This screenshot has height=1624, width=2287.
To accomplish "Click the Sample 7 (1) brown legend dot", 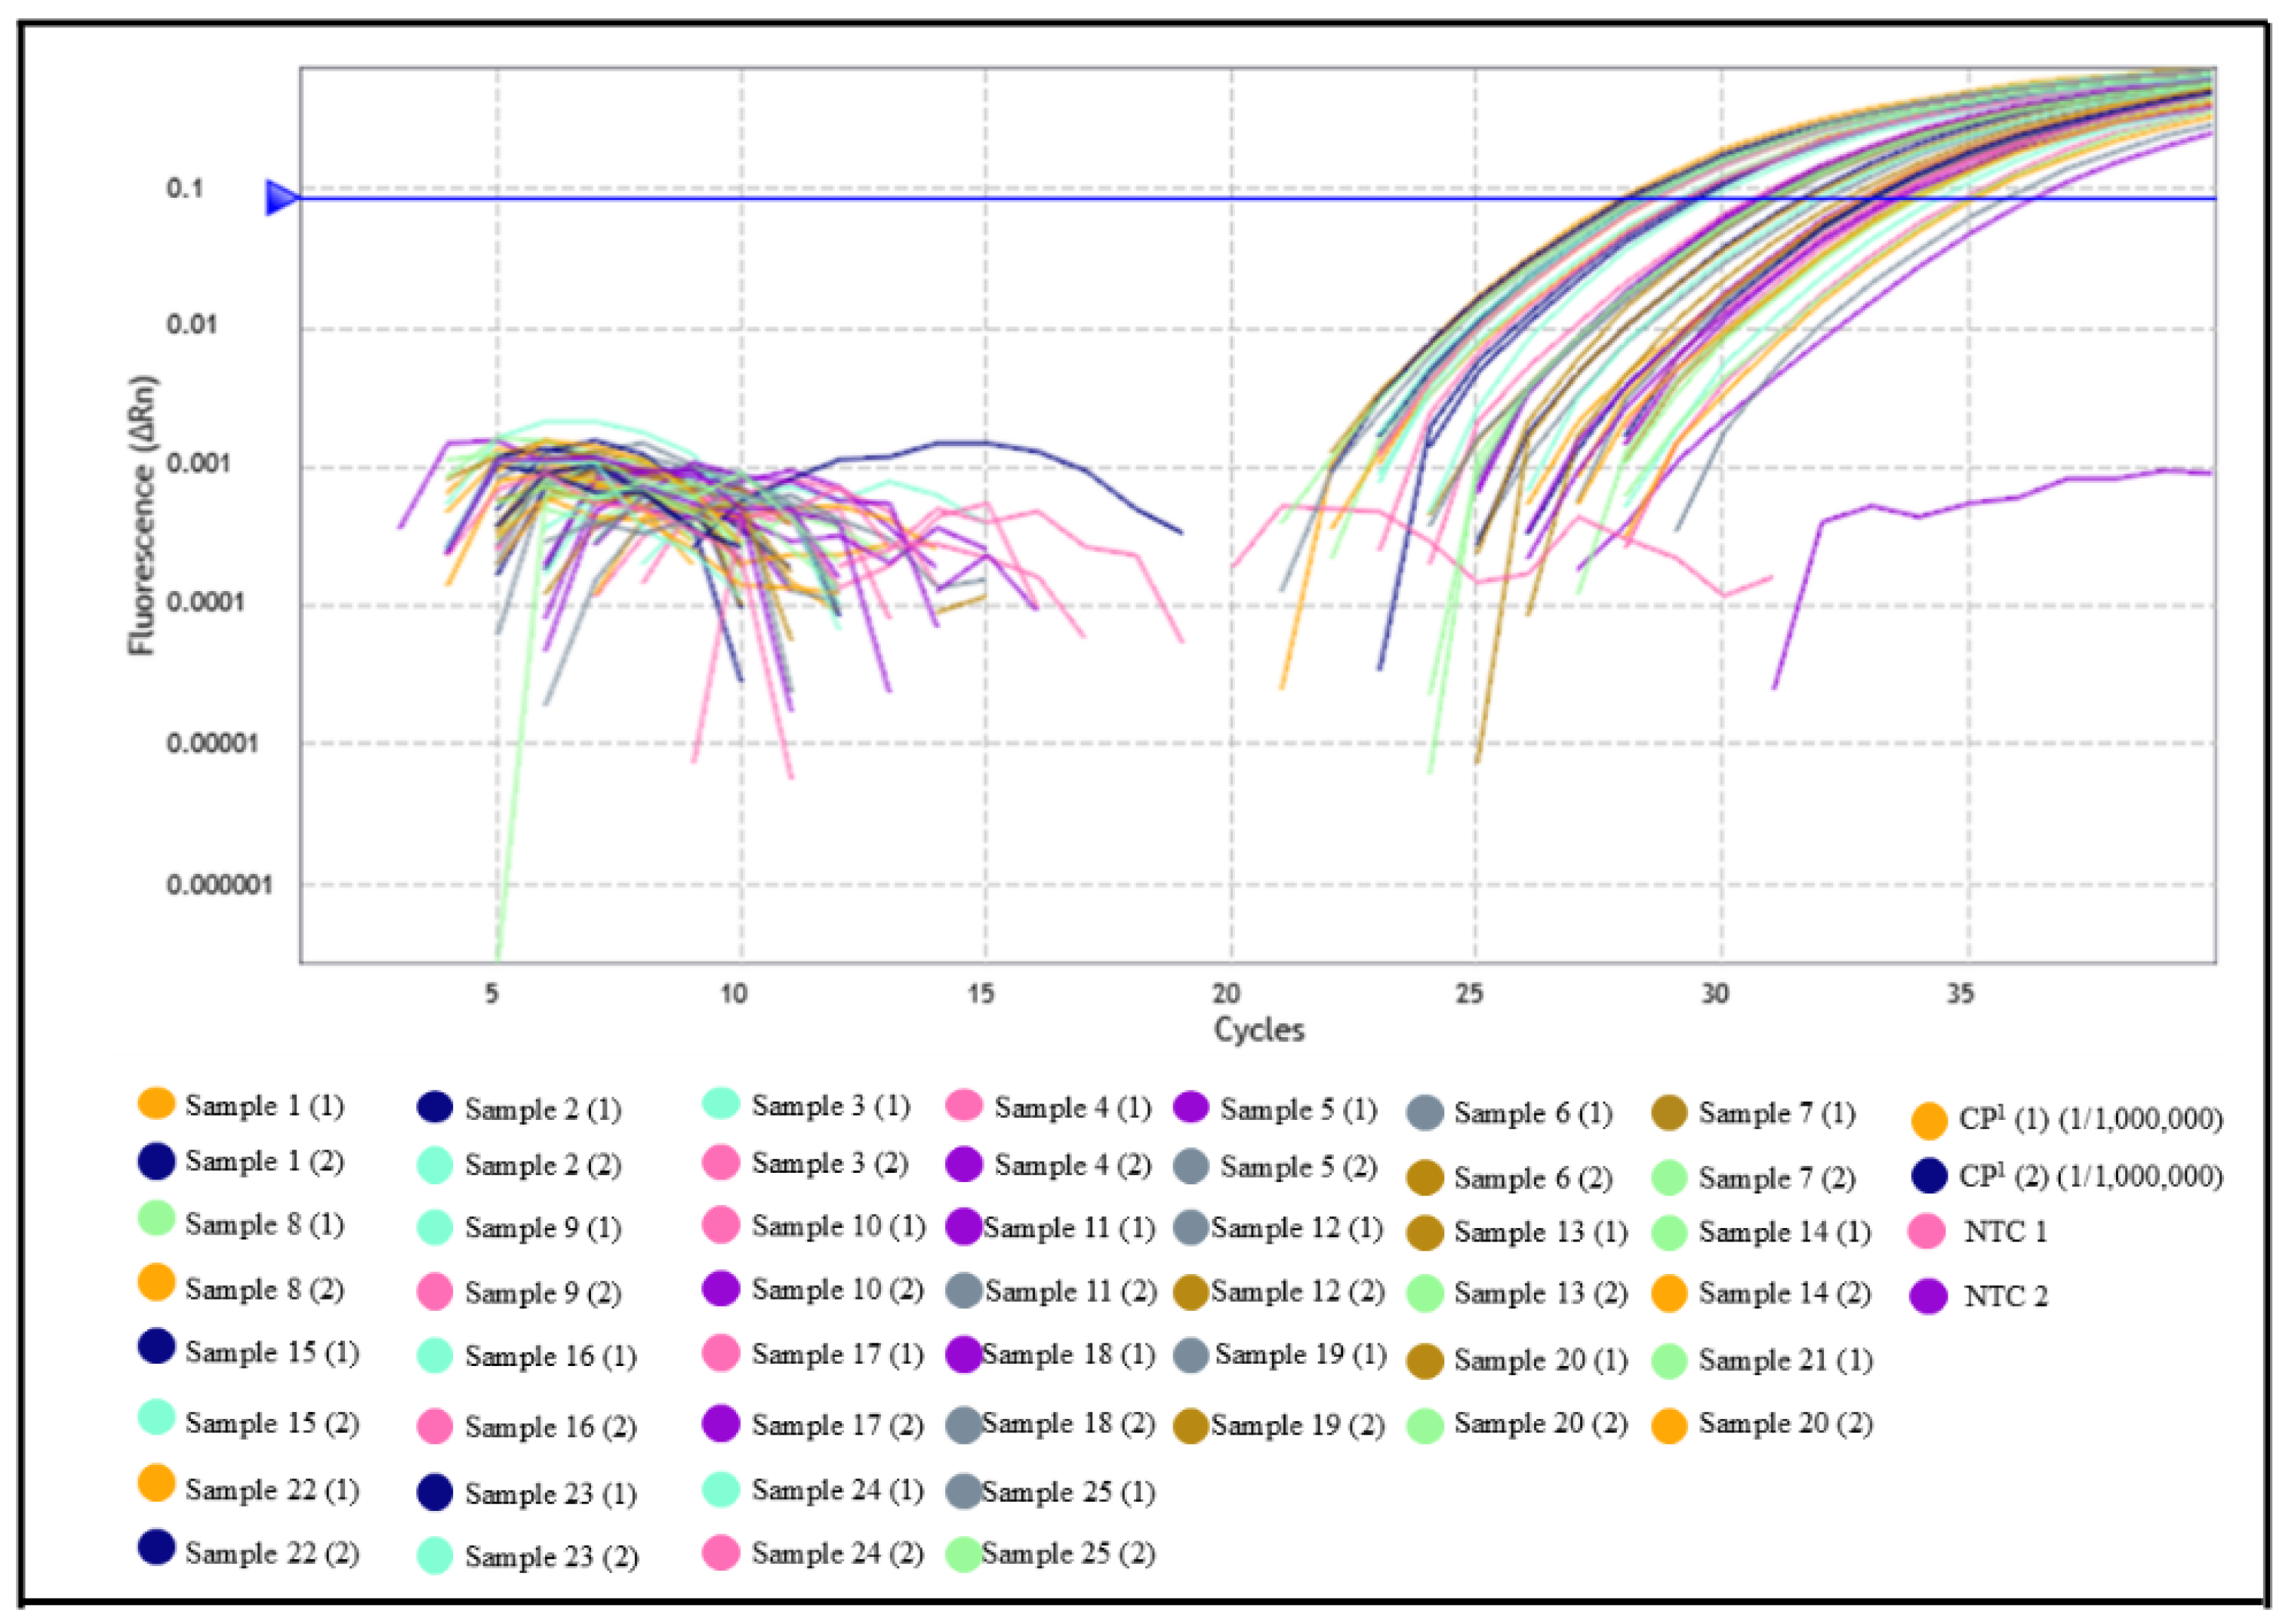I will [1669, 1113].
